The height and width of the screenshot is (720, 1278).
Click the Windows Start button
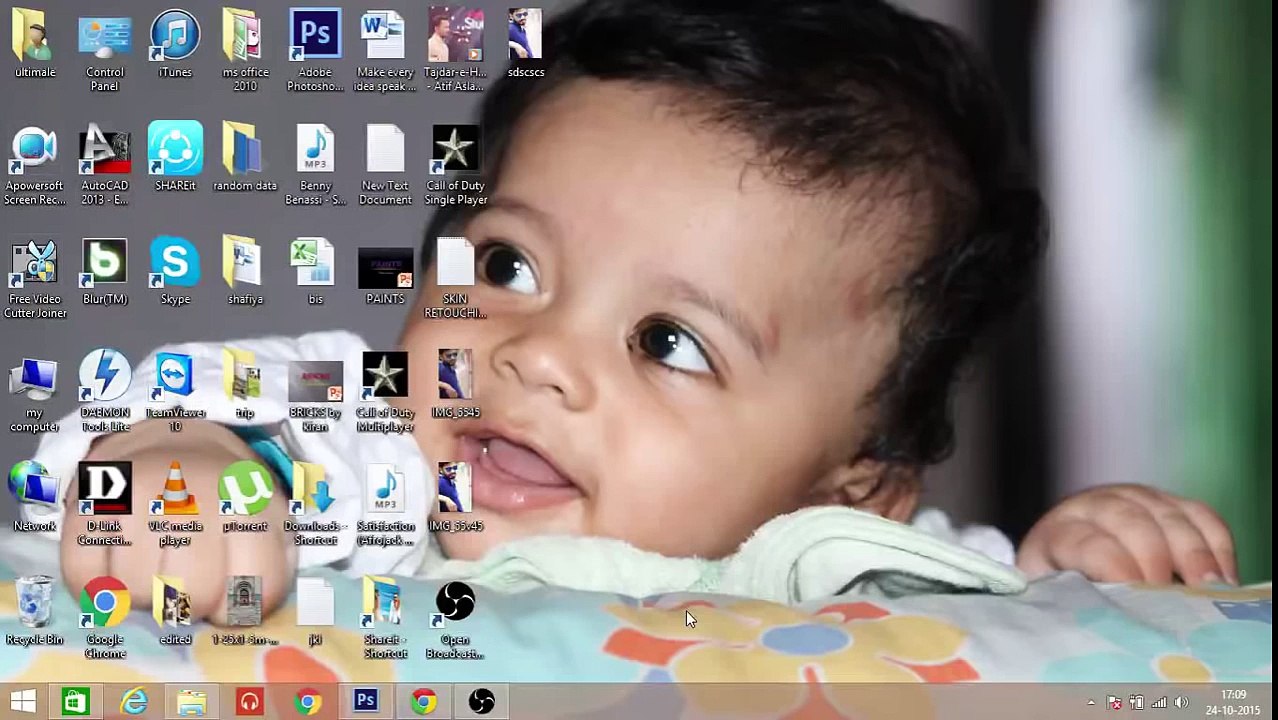coord(23,702)
